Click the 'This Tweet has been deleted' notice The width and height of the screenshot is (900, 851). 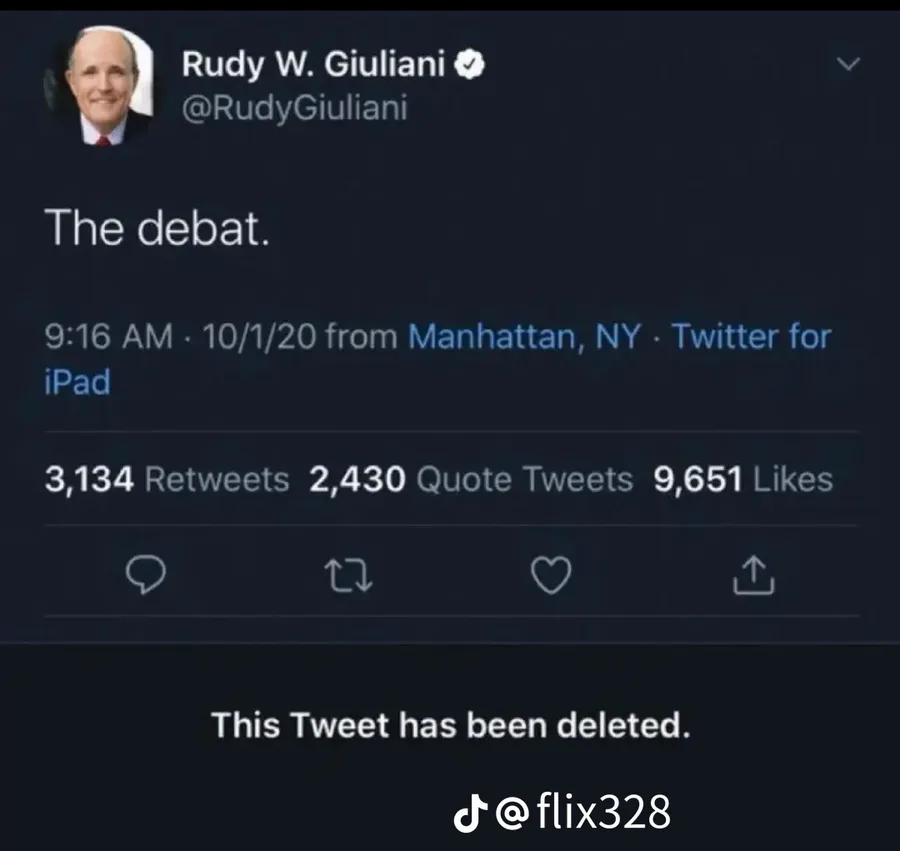tap(451, 725)
